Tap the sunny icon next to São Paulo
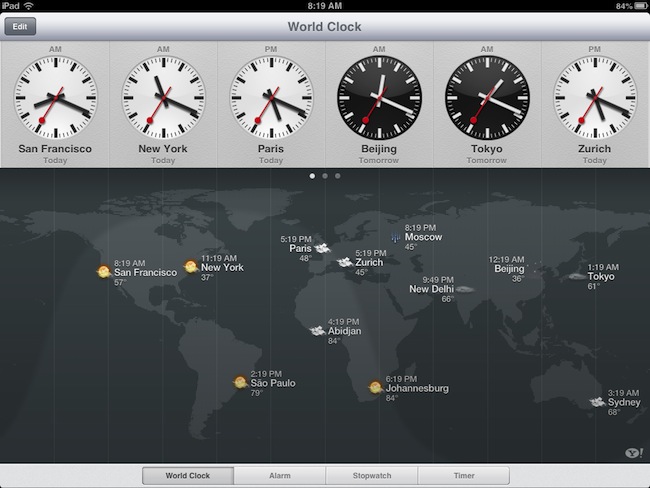Viewport: 650px width, 488px height. (240, 382)
